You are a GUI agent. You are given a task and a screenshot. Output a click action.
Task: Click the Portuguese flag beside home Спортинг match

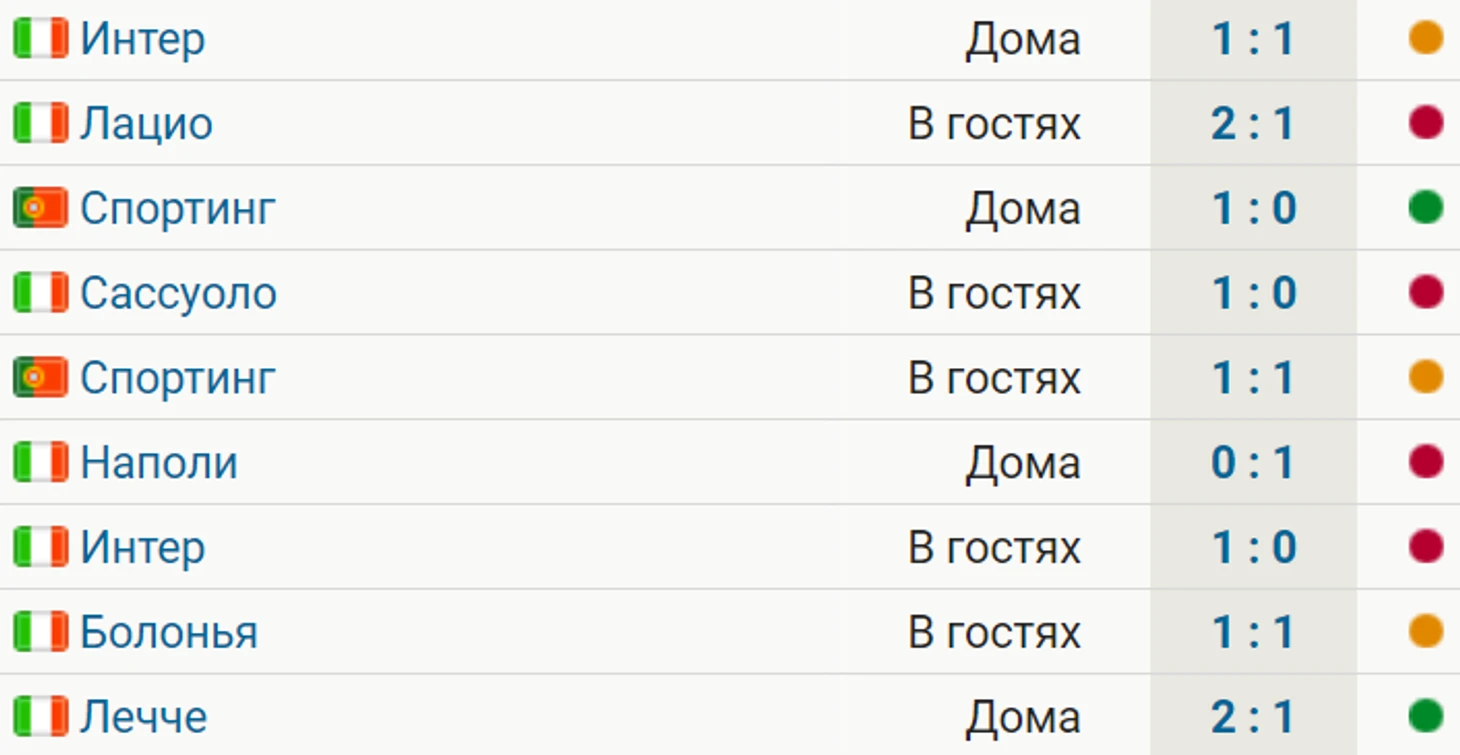click(x=40, y=208)
